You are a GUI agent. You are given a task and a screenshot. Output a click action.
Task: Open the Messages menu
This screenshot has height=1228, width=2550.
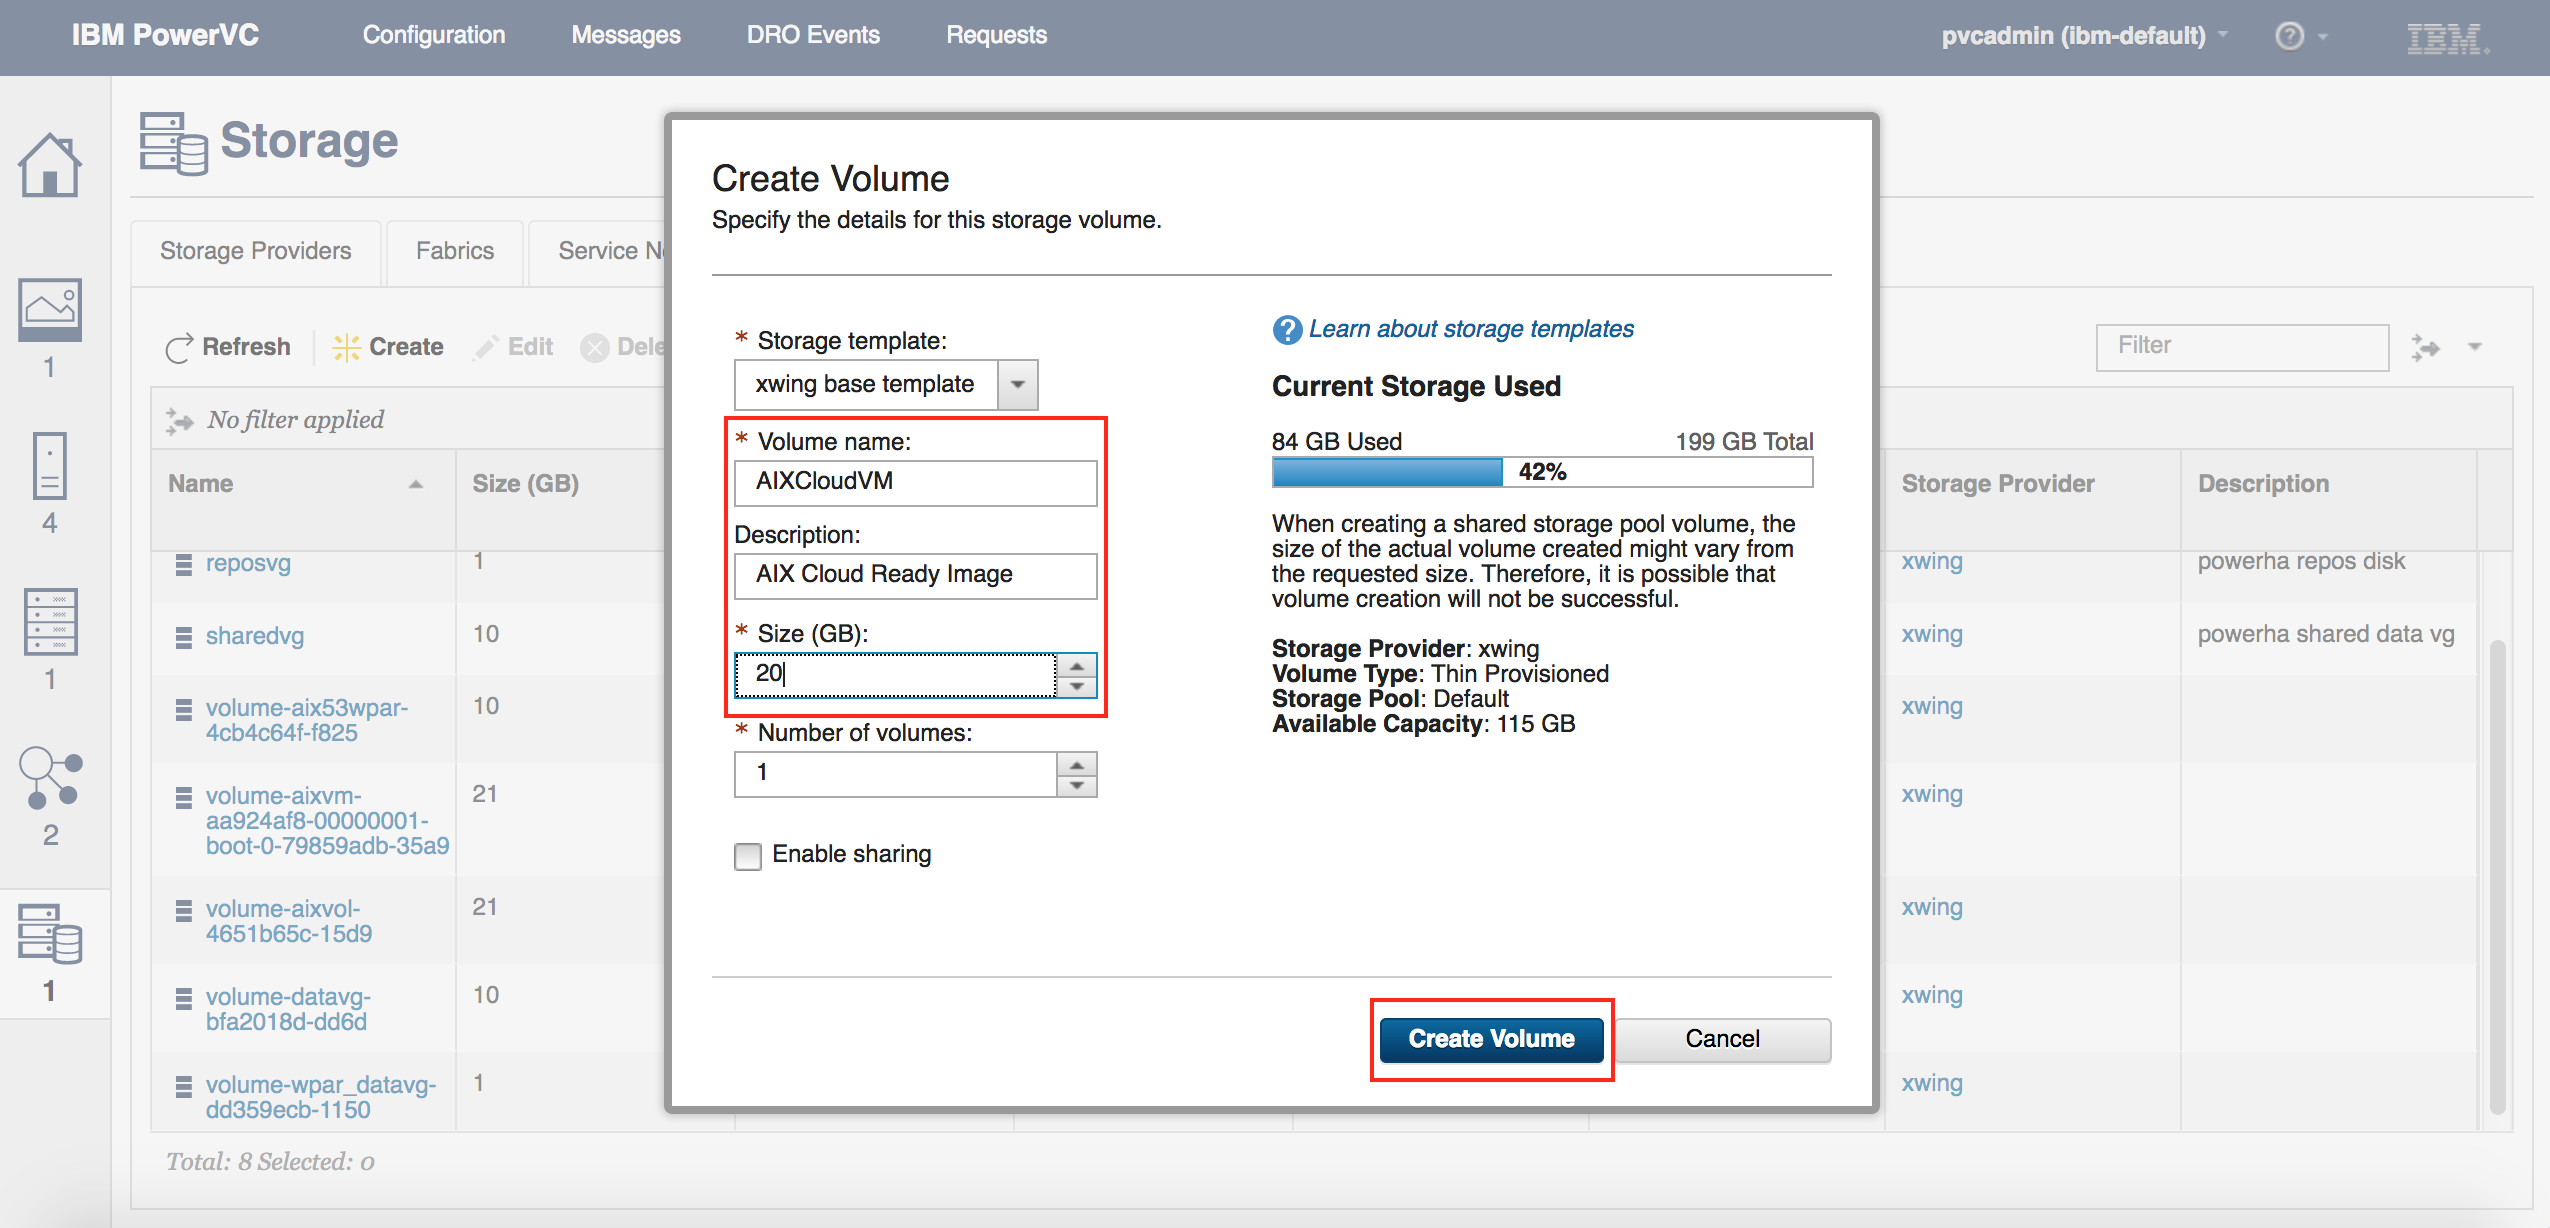click(626, 36)
